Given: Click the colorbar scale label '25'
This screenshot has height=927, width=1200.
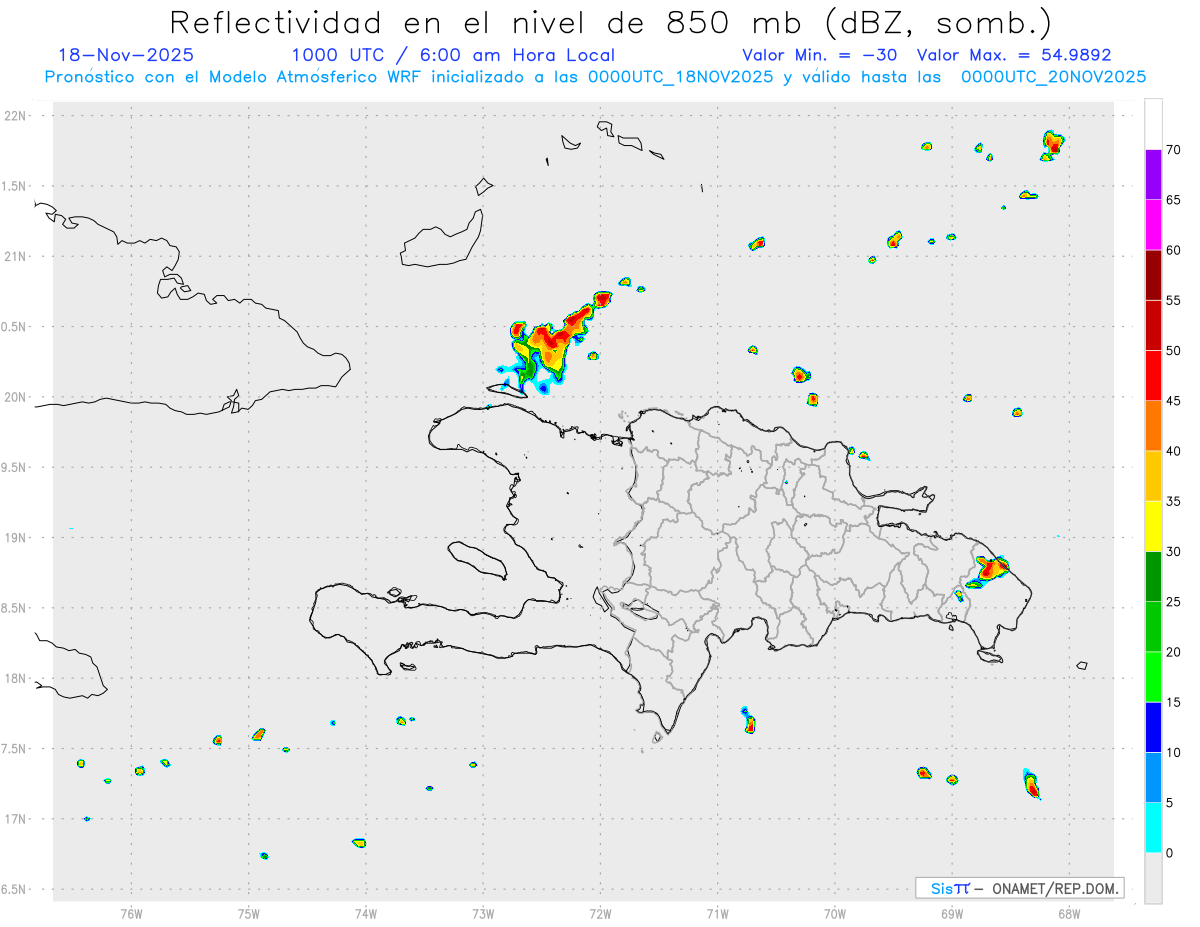Looking at the screenshot, I should click(x=1174, y=602).
